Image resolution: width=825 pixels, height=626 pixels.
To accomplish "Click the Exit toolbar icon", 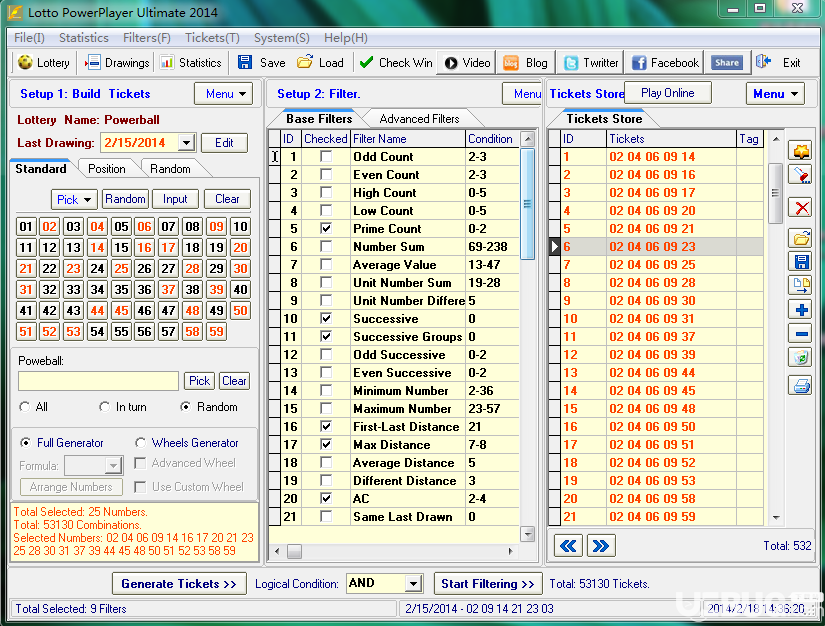I will 763,62.
